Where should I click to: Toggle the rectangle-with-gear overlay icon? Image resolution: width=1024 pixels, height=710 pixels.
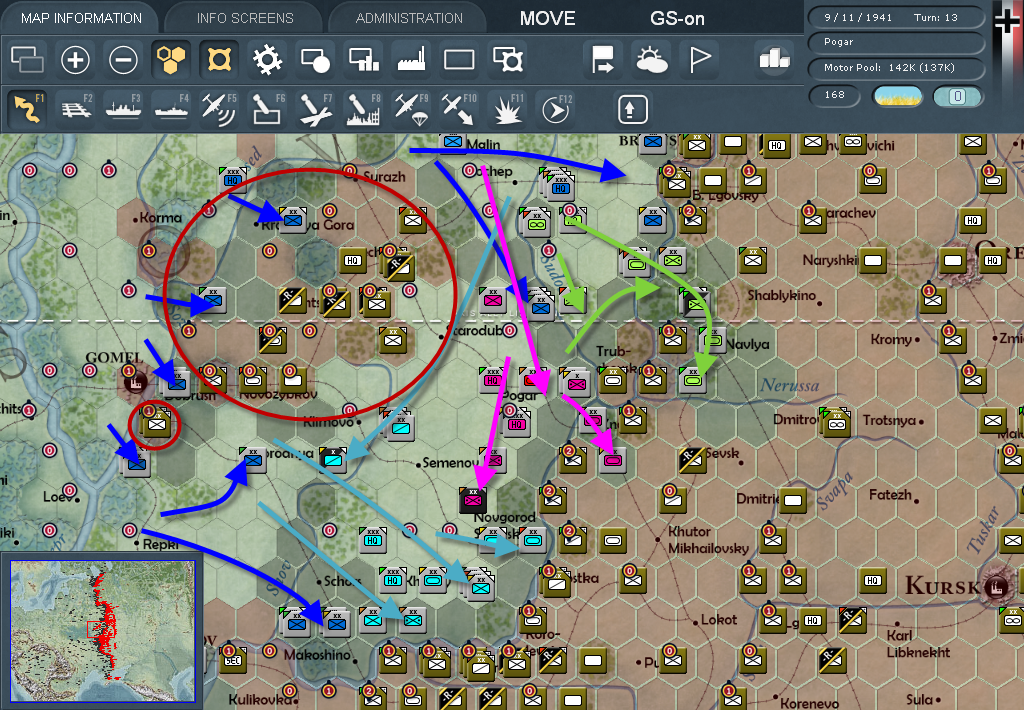coord(507,60)
